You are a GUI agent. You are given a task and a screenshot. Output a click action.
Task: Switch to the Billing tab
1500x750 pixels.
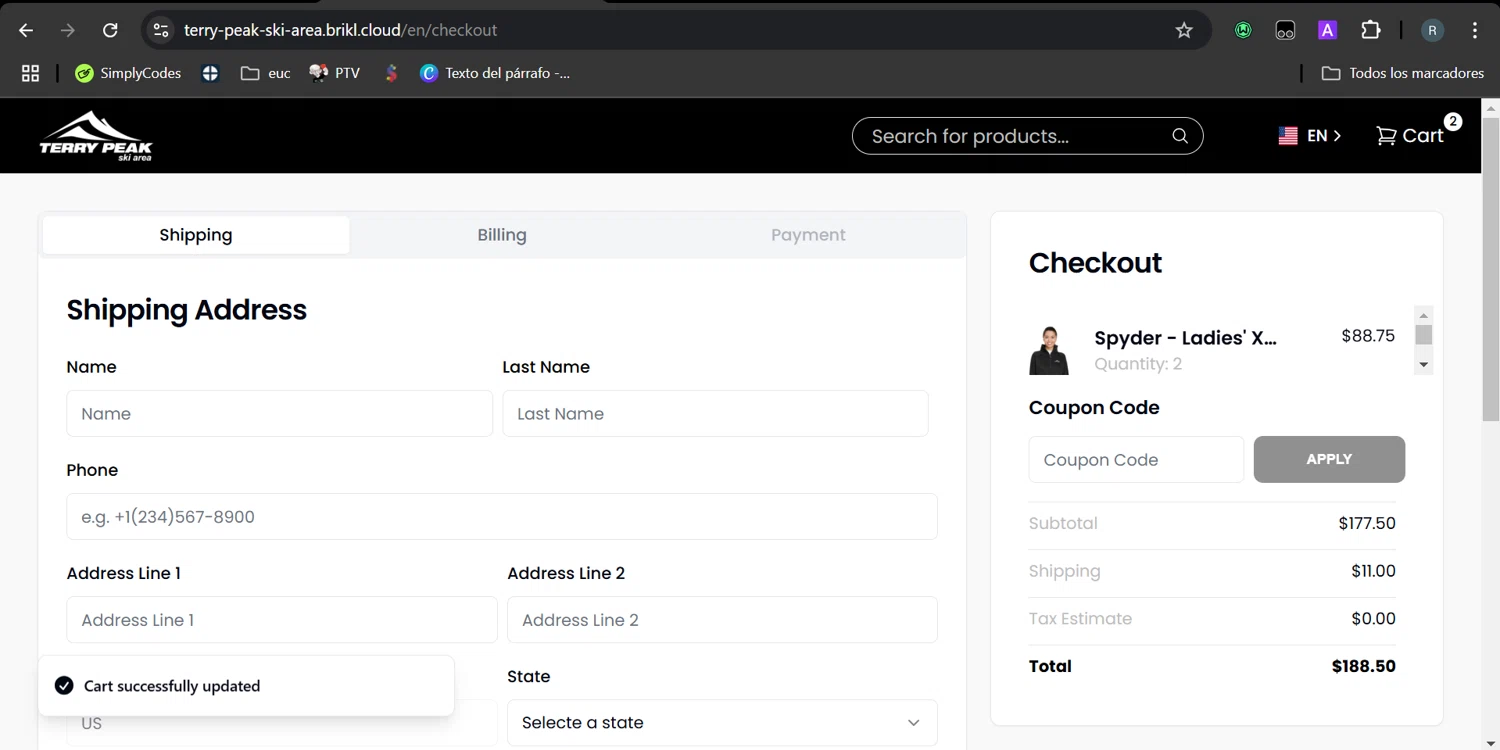(x=502, y=235)
